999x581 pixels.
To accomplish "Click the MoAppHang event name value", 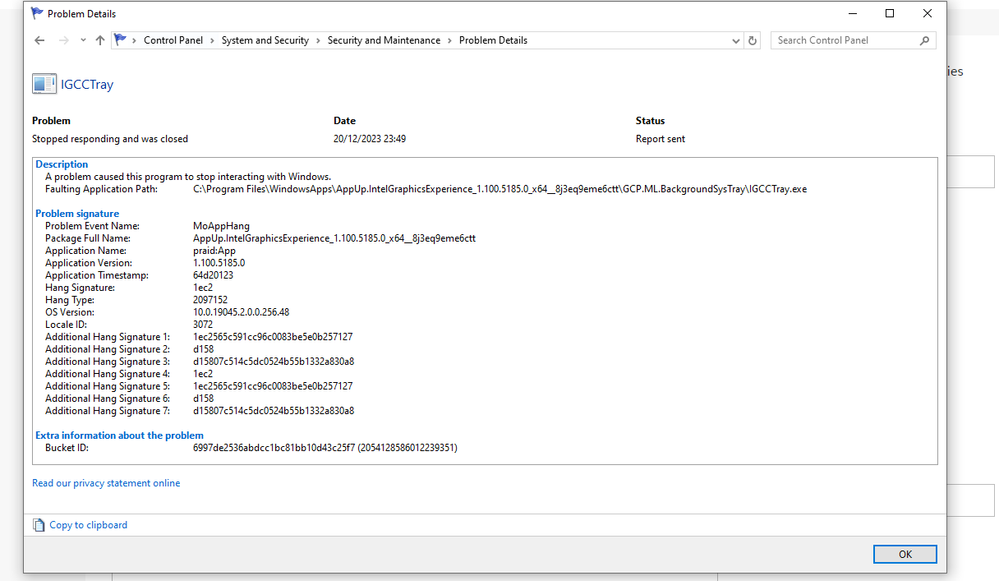I will (x=221, y=226).
